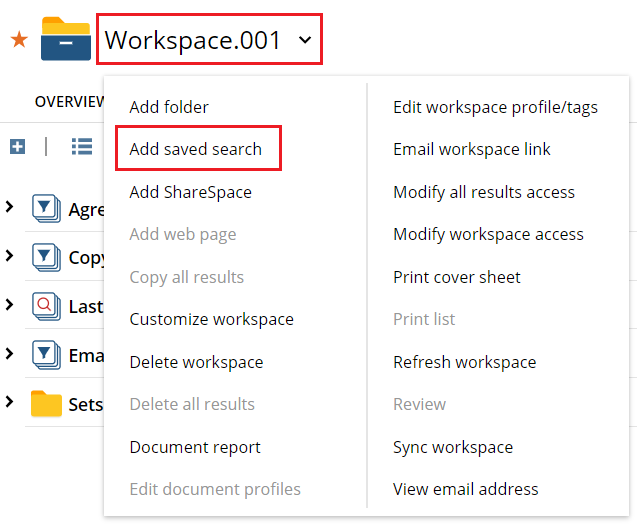Click the filter icon beside Ema
Image resolution: width=637 pixels, height=525 pixels.
pyautogui.click(x=46, y=355)
